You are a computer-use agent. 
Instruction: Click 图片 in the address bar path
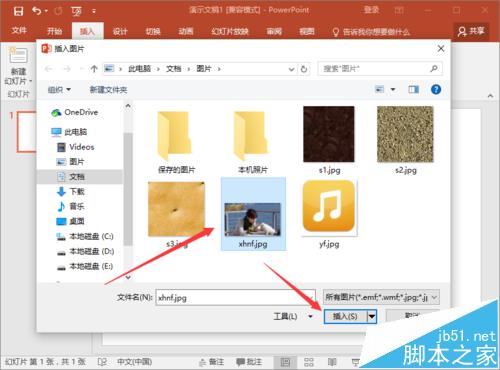pyautogui.click(x=204, y=69)
